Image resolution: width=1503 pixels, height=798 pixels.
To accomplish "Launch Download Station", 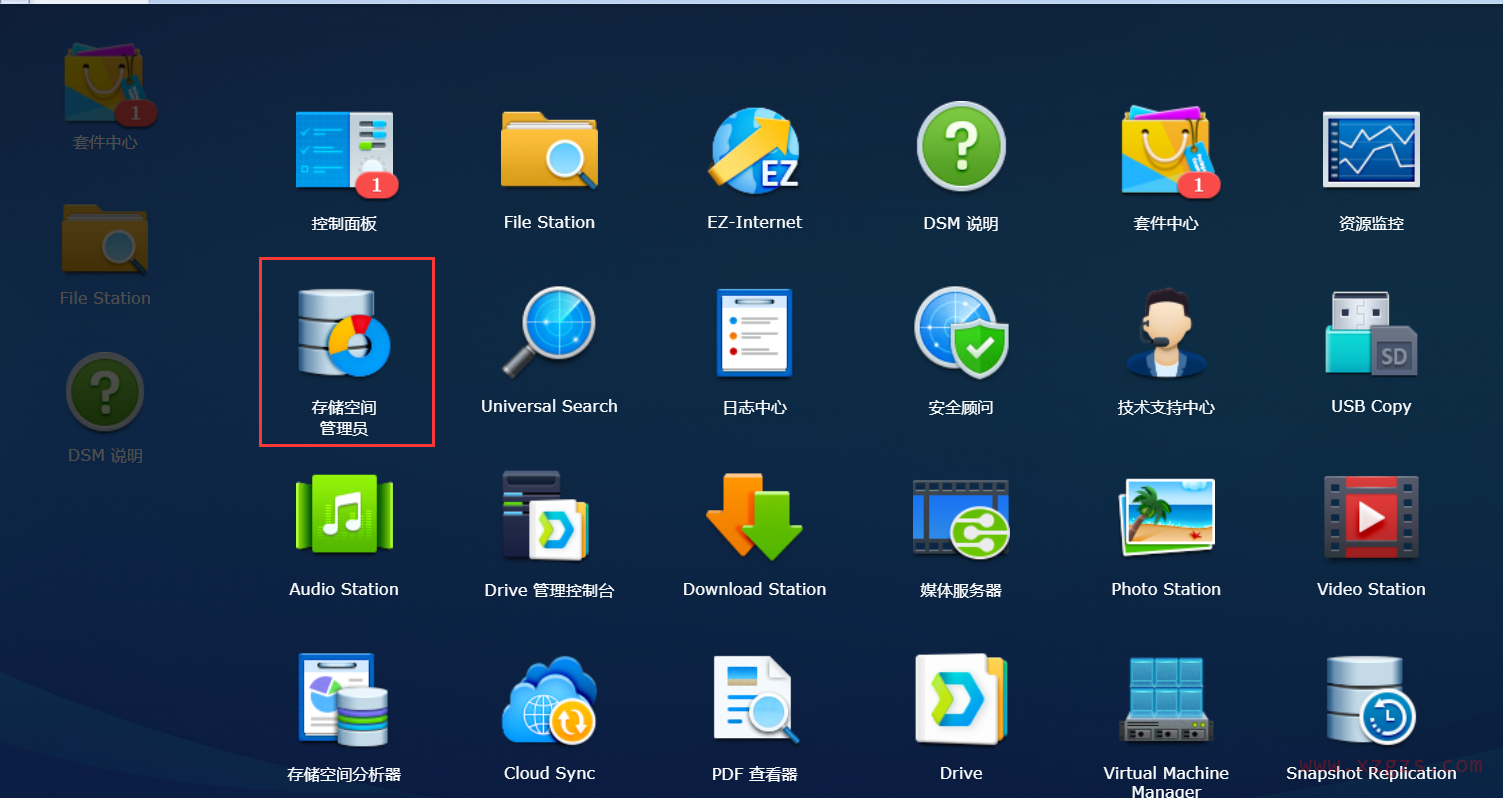I will [755, 517].
